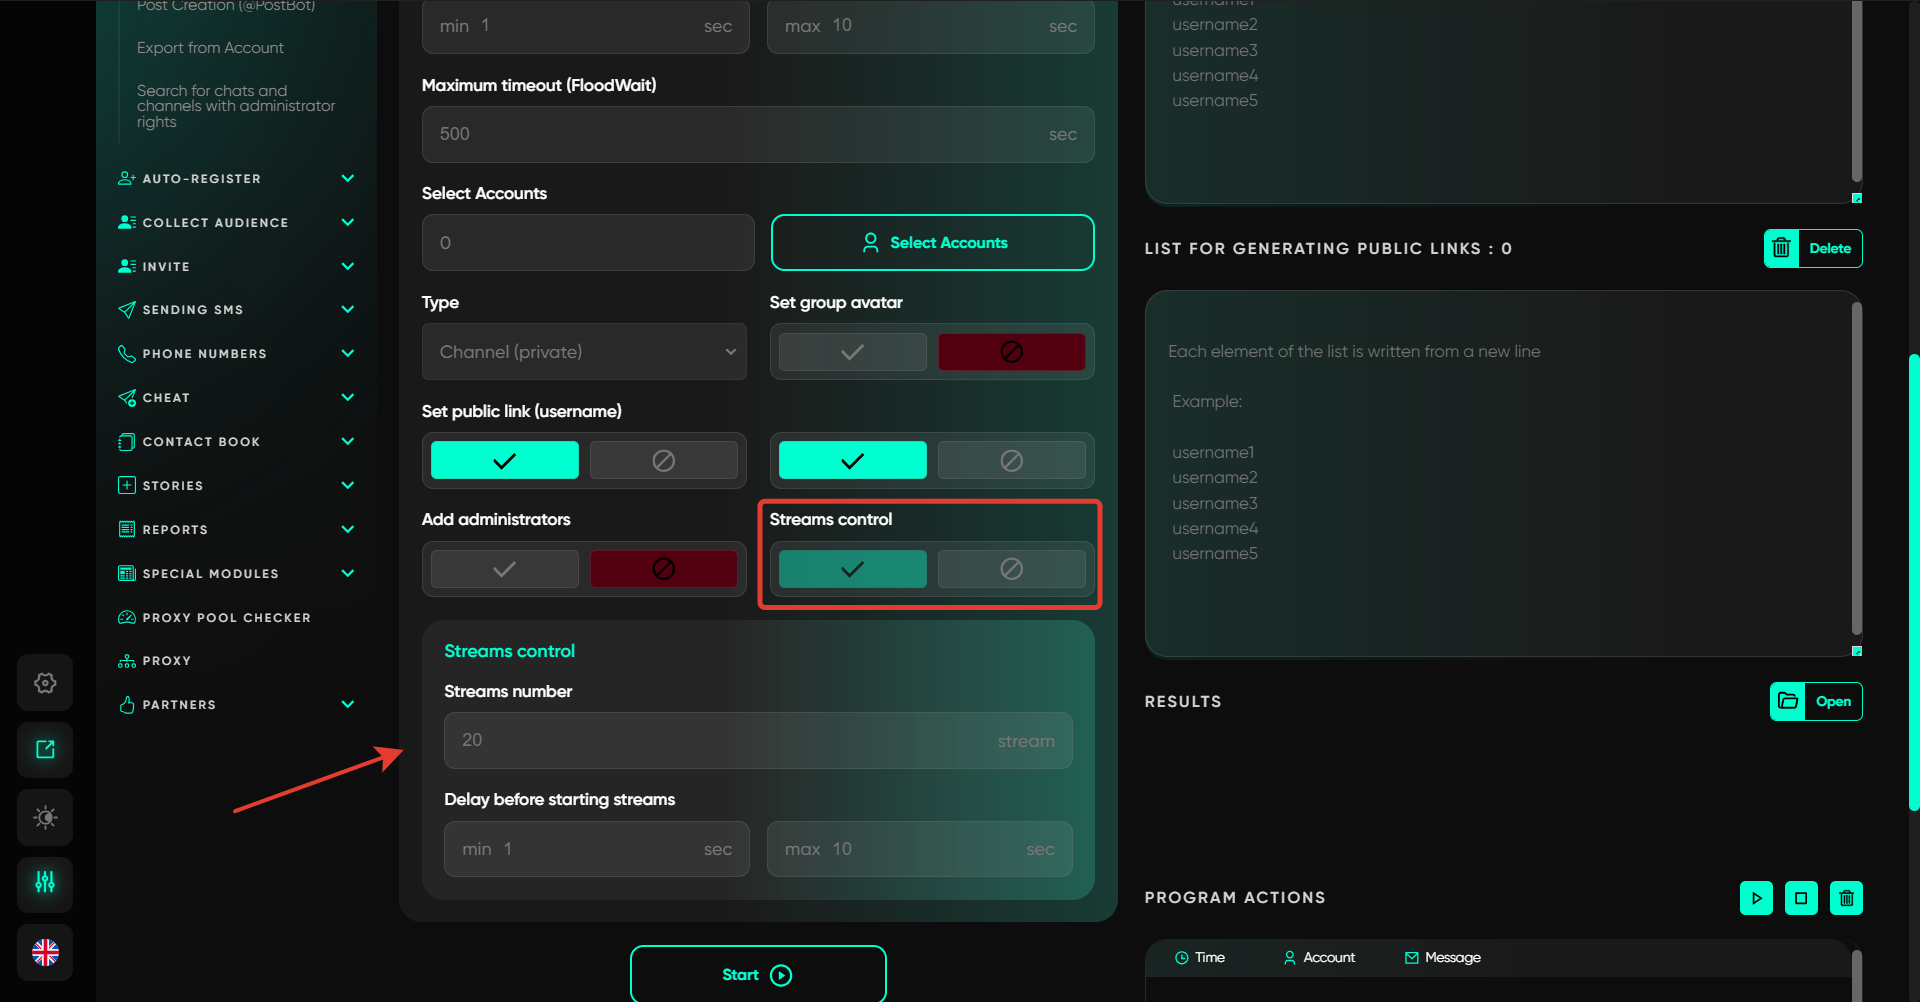Change language via UK flag icon

pos(45,952)
